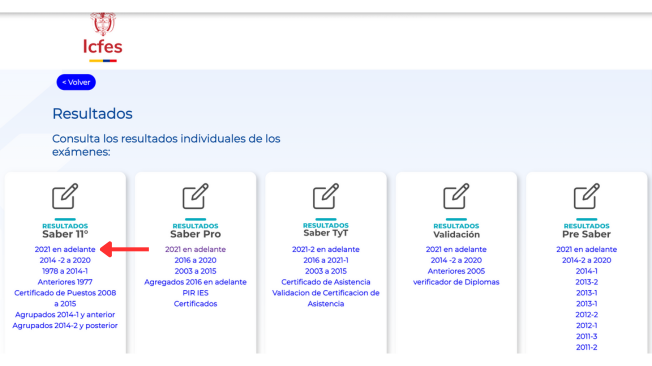Open Pre Saber 2021 en adelante link

point(587,249)
